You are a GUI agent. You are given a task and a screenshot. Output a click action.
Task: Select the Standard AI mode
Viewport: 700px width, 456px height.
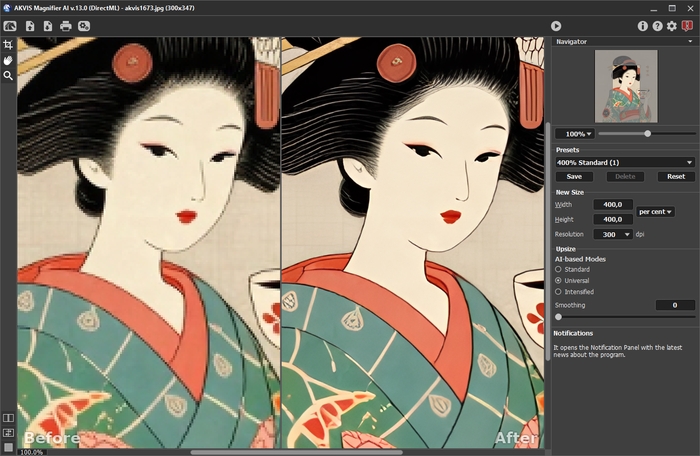pyautogui.click(x=558, y=269)
